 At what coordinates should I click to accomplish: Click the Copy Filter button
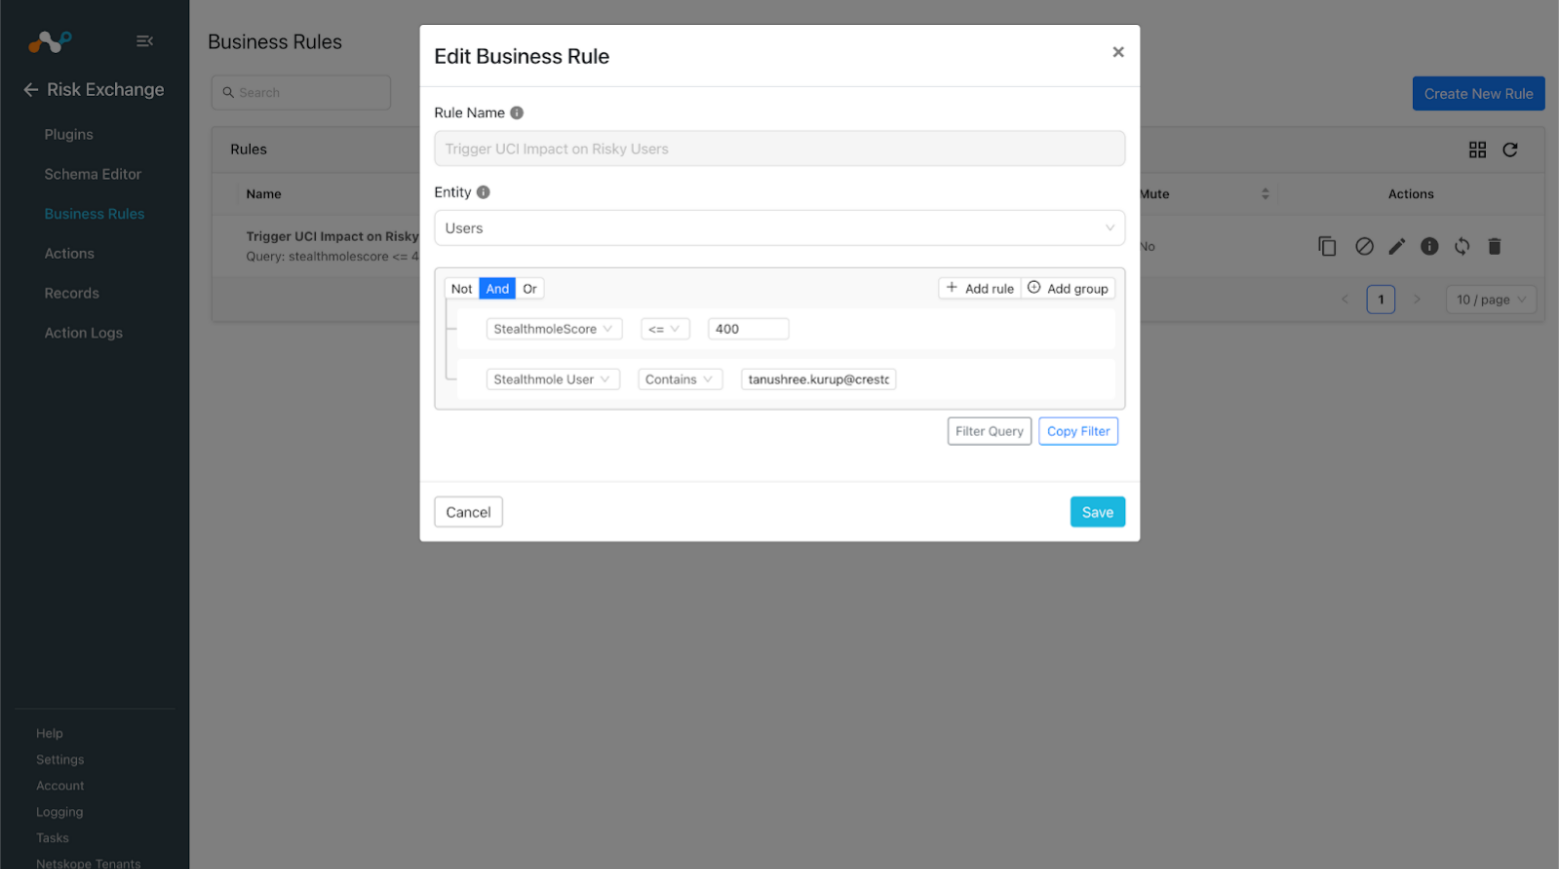tap(1078, 431)
